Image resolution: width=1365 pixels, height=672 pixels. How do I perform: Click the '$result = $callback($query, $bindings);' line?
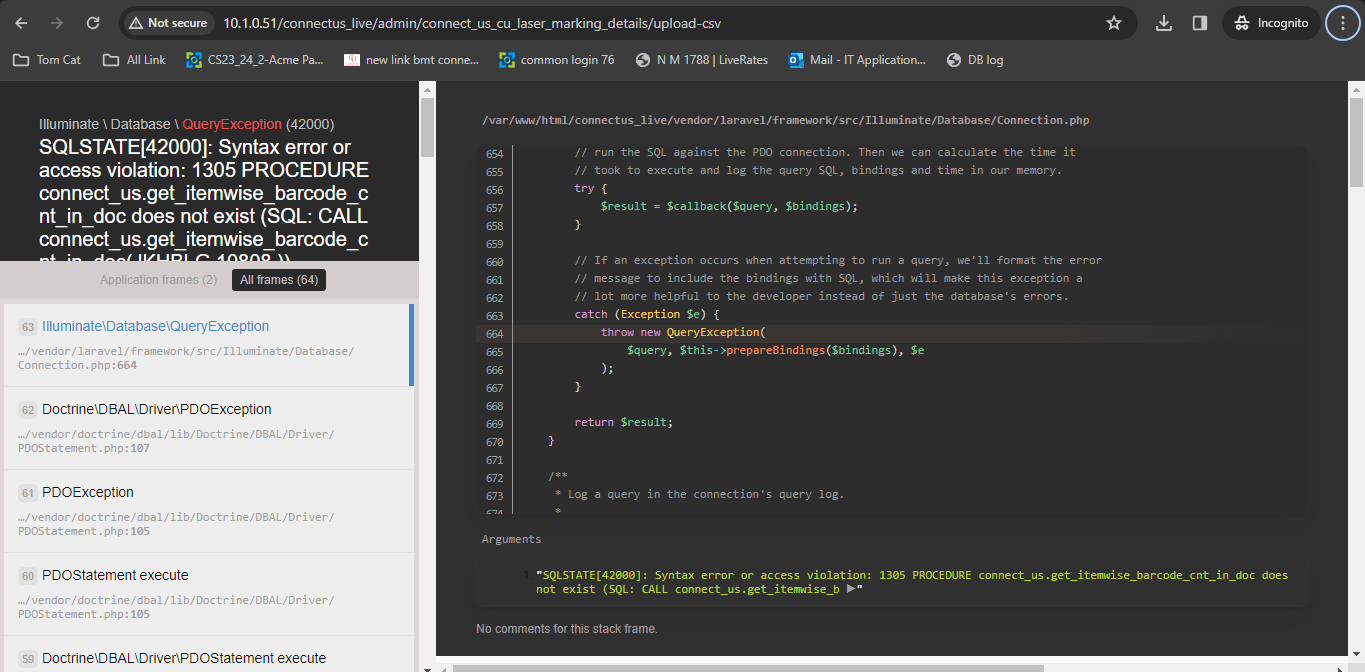729,206
